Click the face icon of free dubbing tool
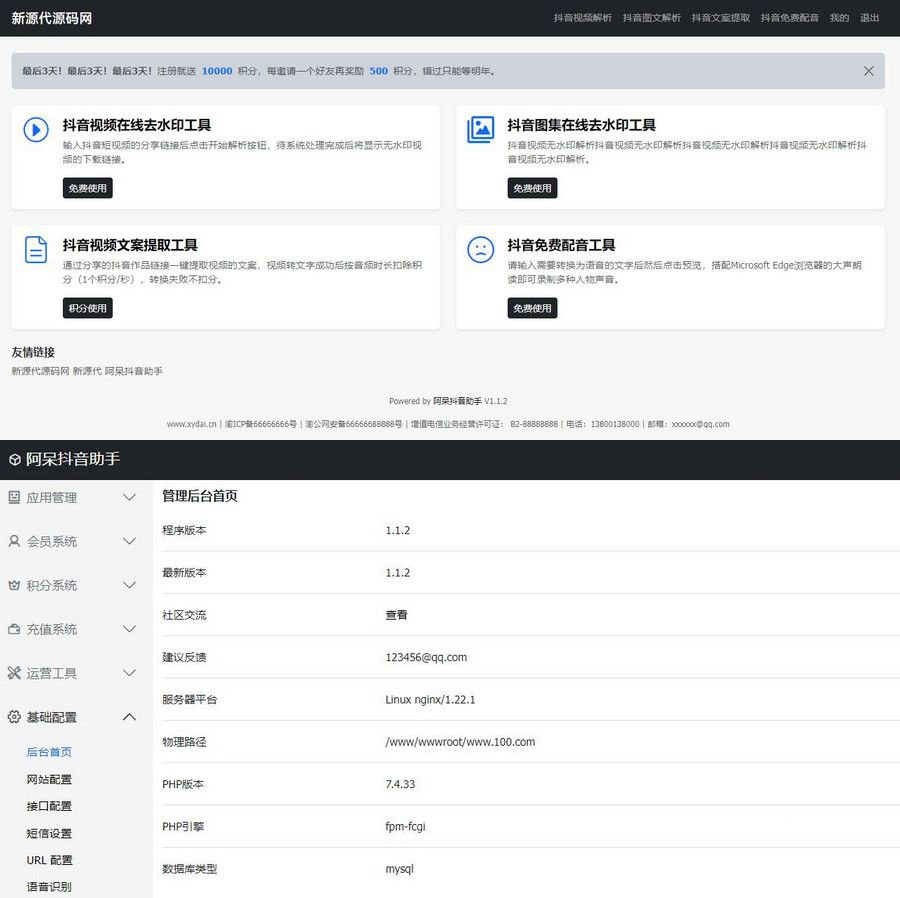This screenshot has width=900, height=898. coord(480,250)
